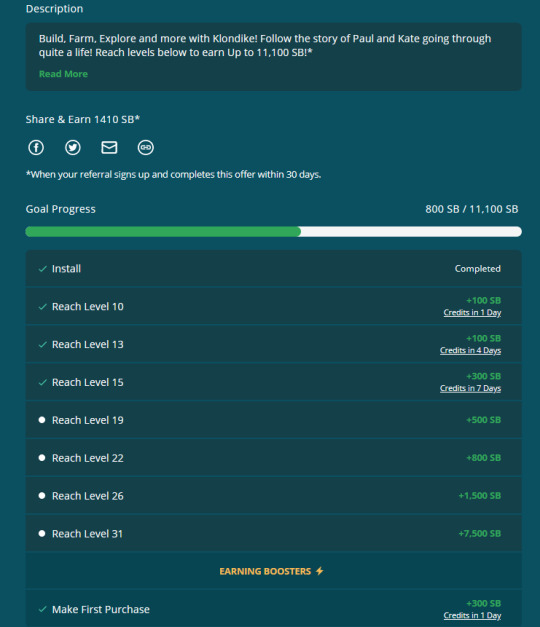The height and width of the screenshot is (627, 540).
Task: Expand description with Read More
Action: pyautogui.click(x=63, y=74)
